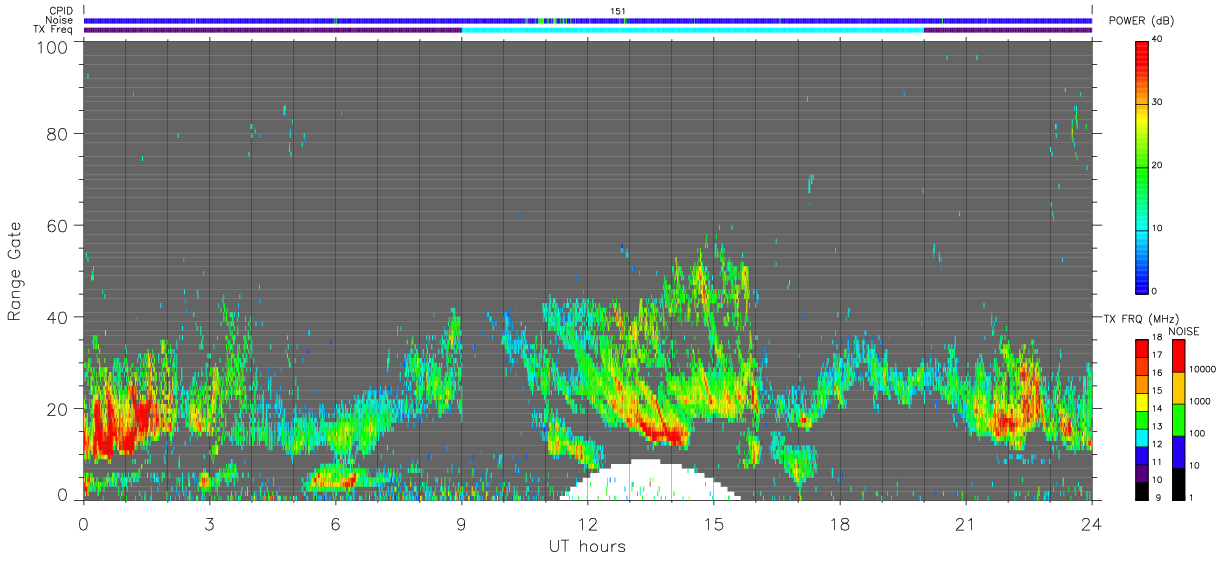The height and width of the screenshot is (567, 1228).
Task: Click the x-axis tick label '15'
Action: pos(713,524)
